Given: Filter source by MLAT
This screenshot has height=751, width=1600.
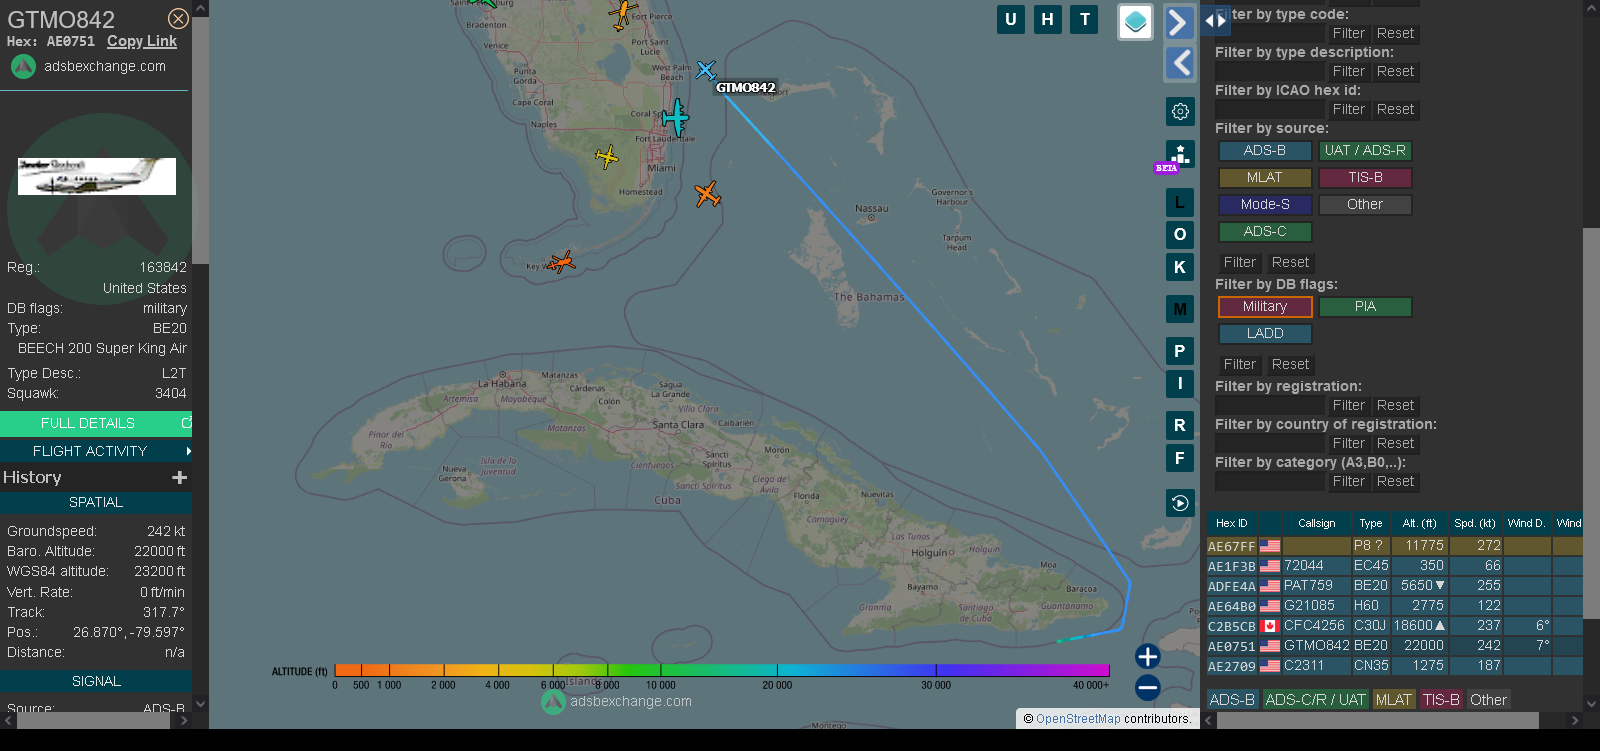Looking at the screenshot, I should tap(1265, 178).
